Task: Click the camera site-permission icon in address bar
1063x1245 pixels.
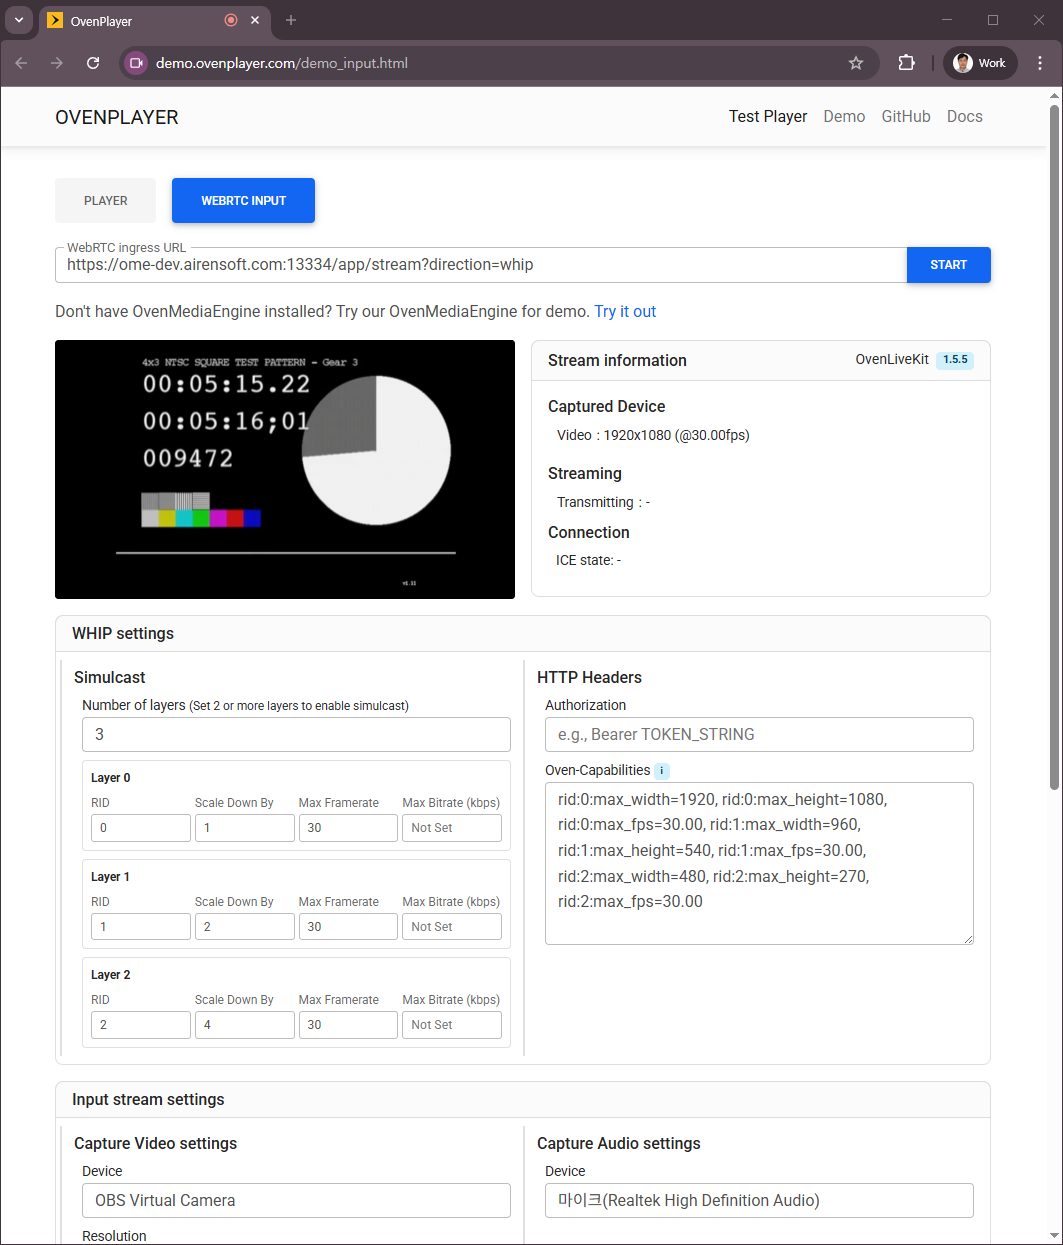Action: pos(136,63)
